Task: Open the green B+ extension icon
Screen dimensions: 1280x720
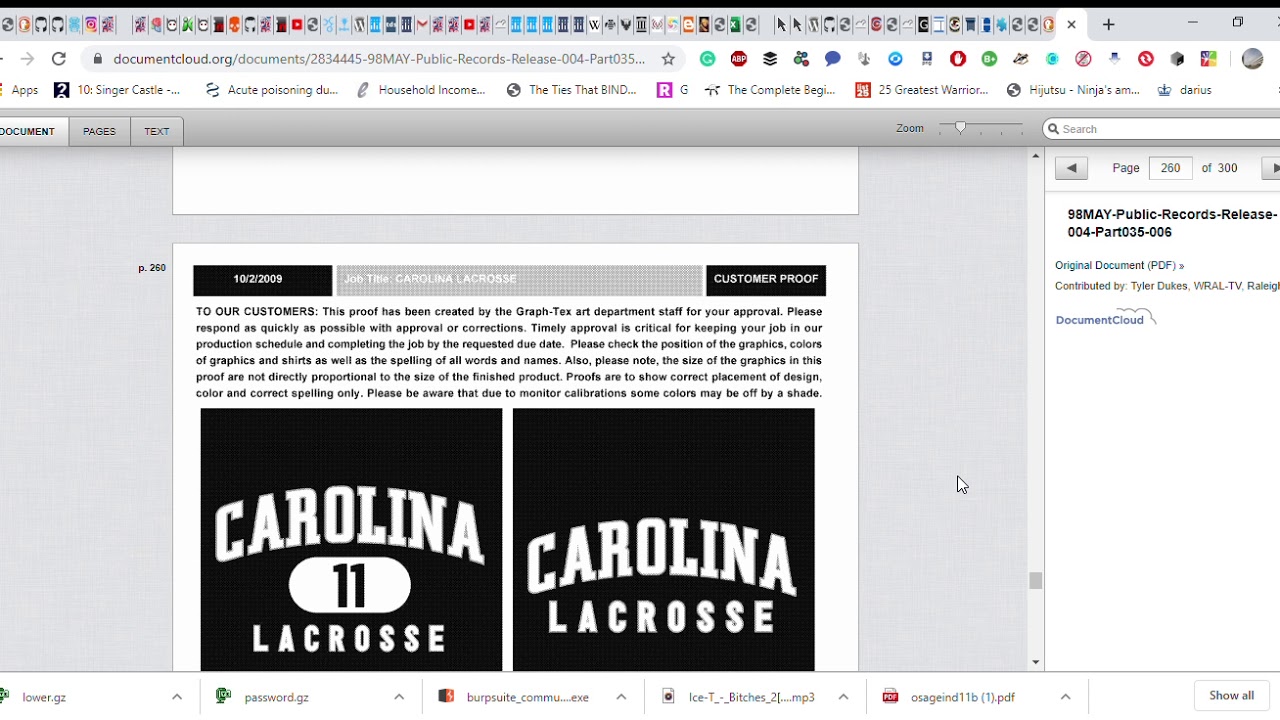Action: pos(989,59)
